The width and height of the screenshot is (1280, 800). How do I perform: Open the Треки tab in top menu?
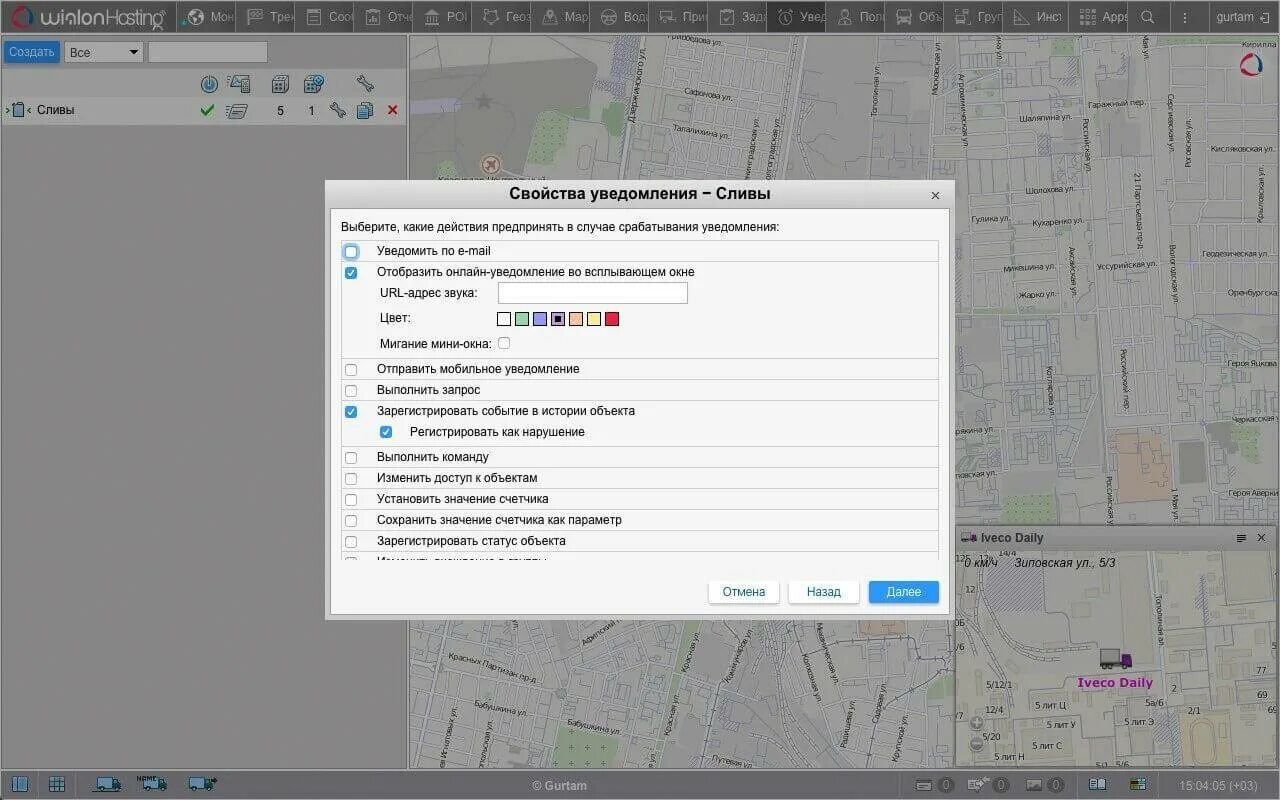267,17
